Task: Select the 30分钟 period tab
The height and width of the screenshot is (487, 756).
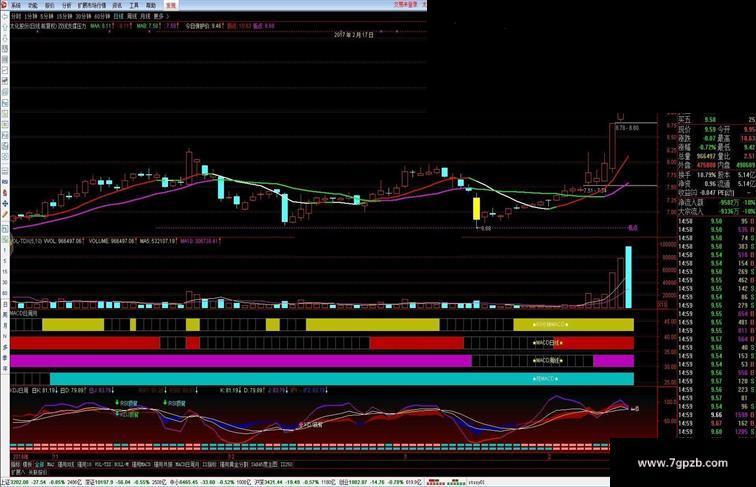Action: point(82,16)
